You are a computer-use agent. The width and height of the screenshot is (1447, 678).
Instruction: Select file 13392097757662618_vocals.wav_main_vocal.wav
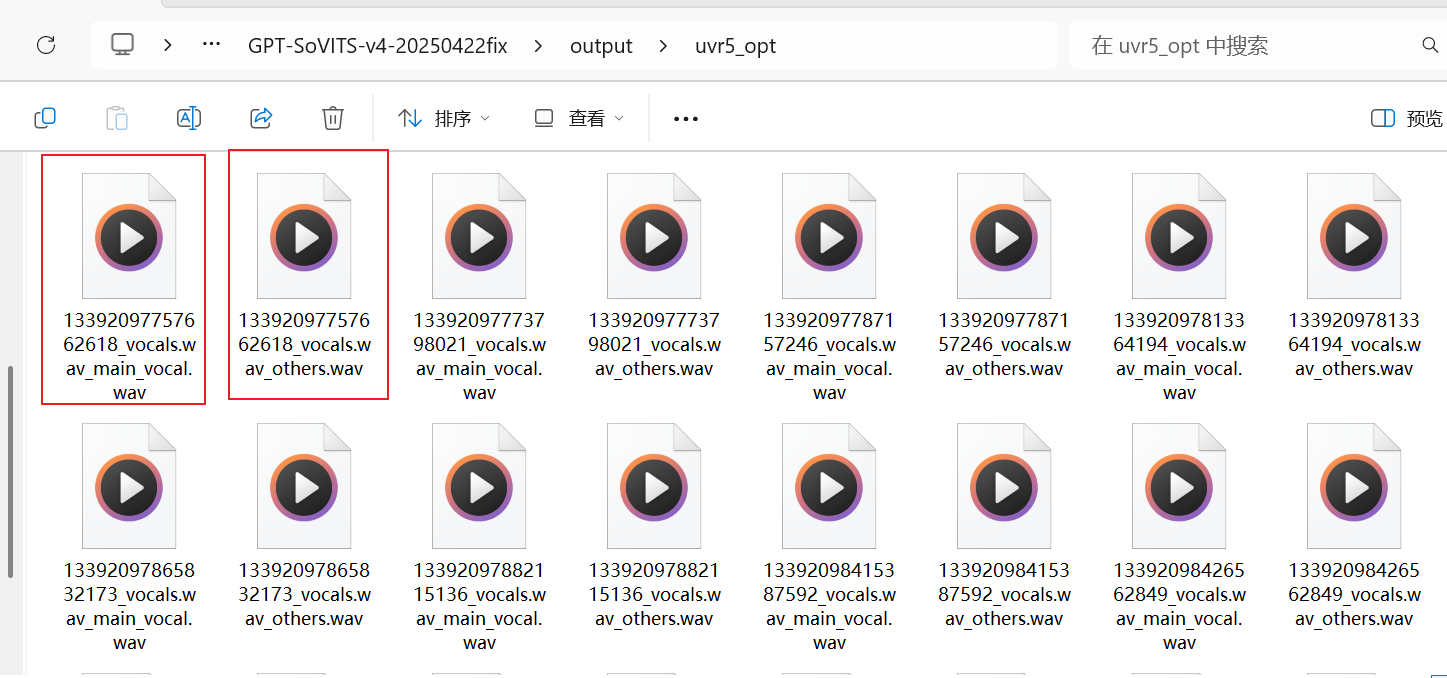point(130,286)
